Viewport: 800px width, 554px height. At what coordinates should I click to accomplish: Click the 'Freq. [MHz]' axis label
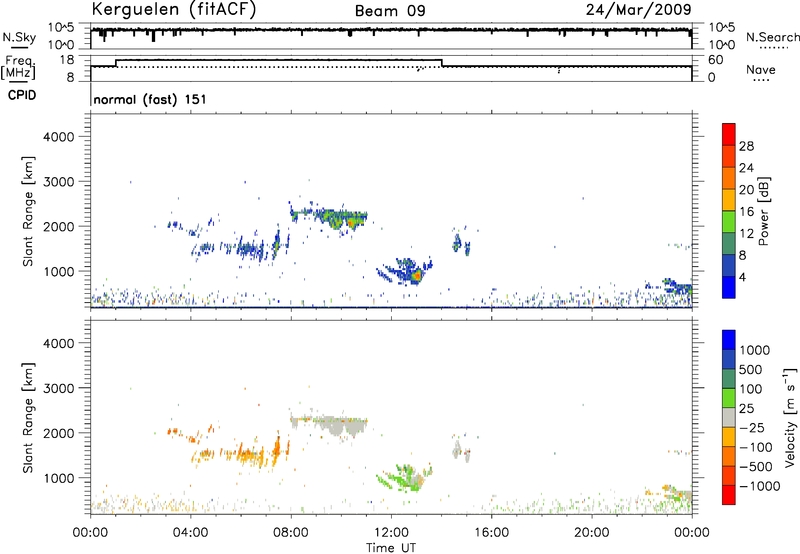coord(19,67)
